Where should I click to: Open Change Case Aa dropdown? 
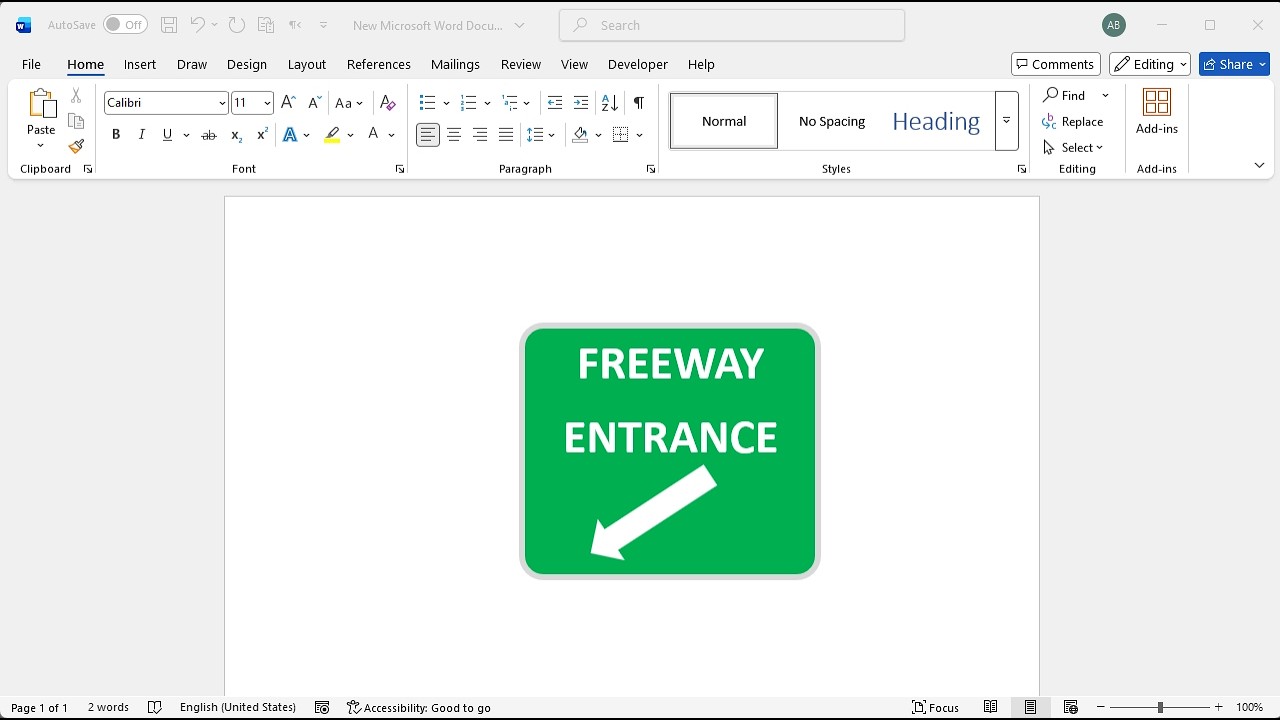[x=349, y=102]
